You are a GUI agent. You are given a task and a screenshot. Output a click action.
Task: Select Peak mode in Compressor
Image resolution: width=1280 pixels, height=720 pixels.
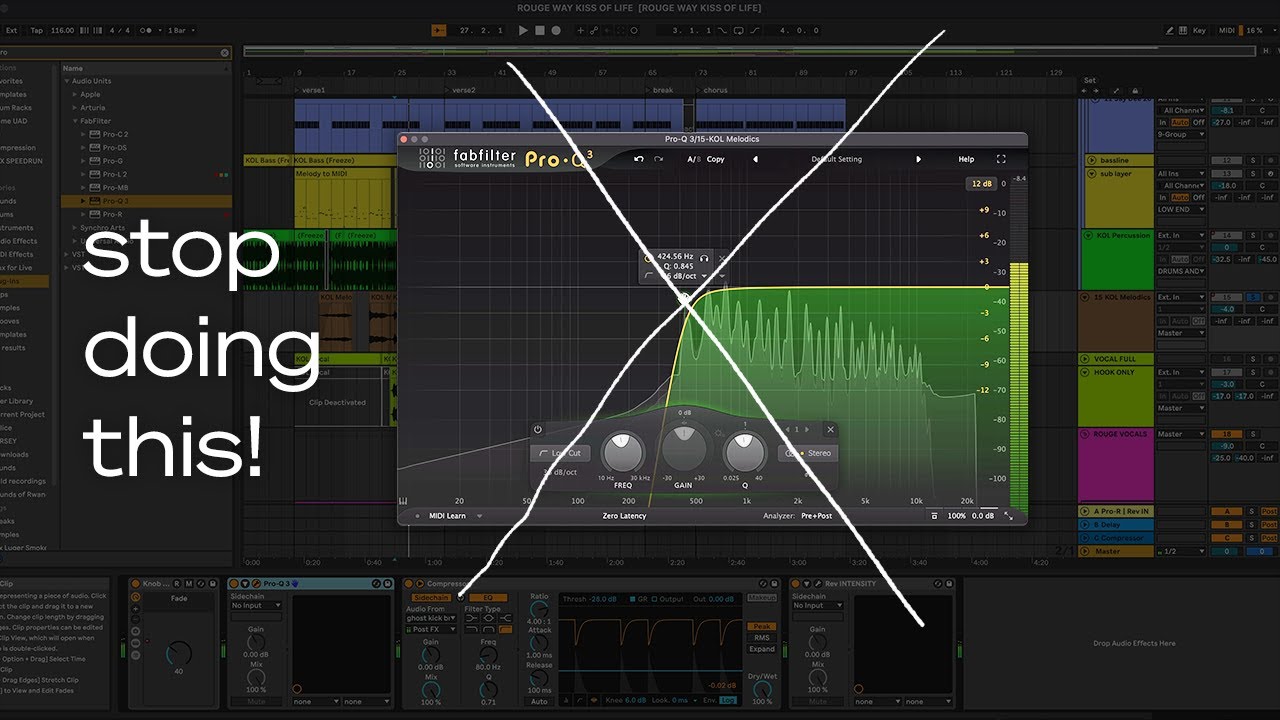pos(761,625)
